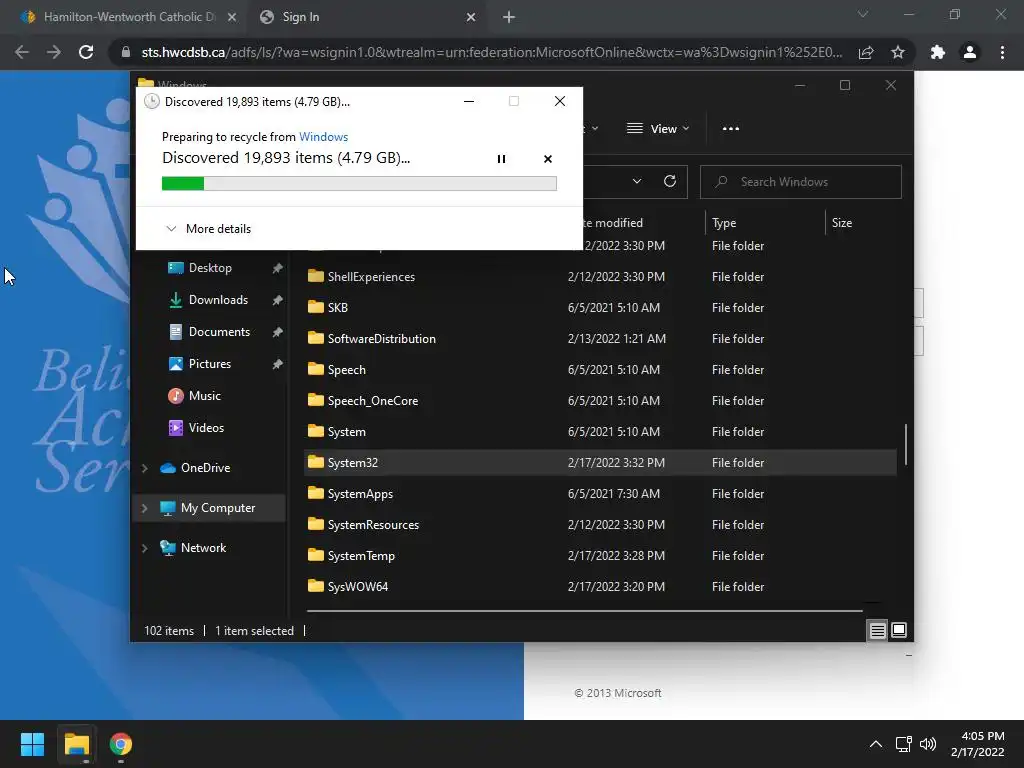Open the See more ellipsis menu
Image resolution: width=1024 pixels, height=768 pixels.
731,129
